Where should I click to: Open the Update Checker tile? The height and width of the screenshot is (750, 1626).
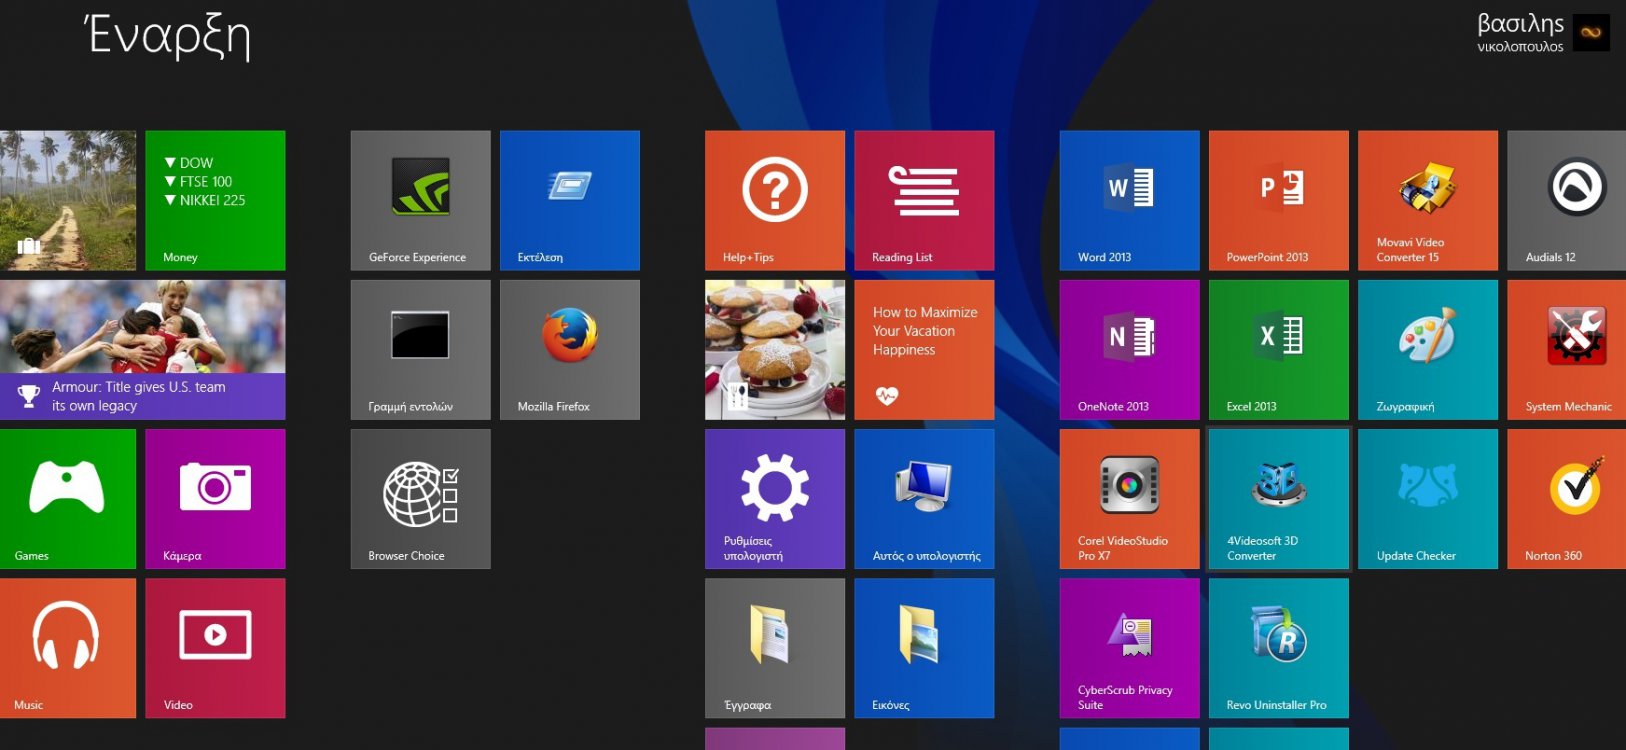pyautogui.click(x=1428, y=499)
